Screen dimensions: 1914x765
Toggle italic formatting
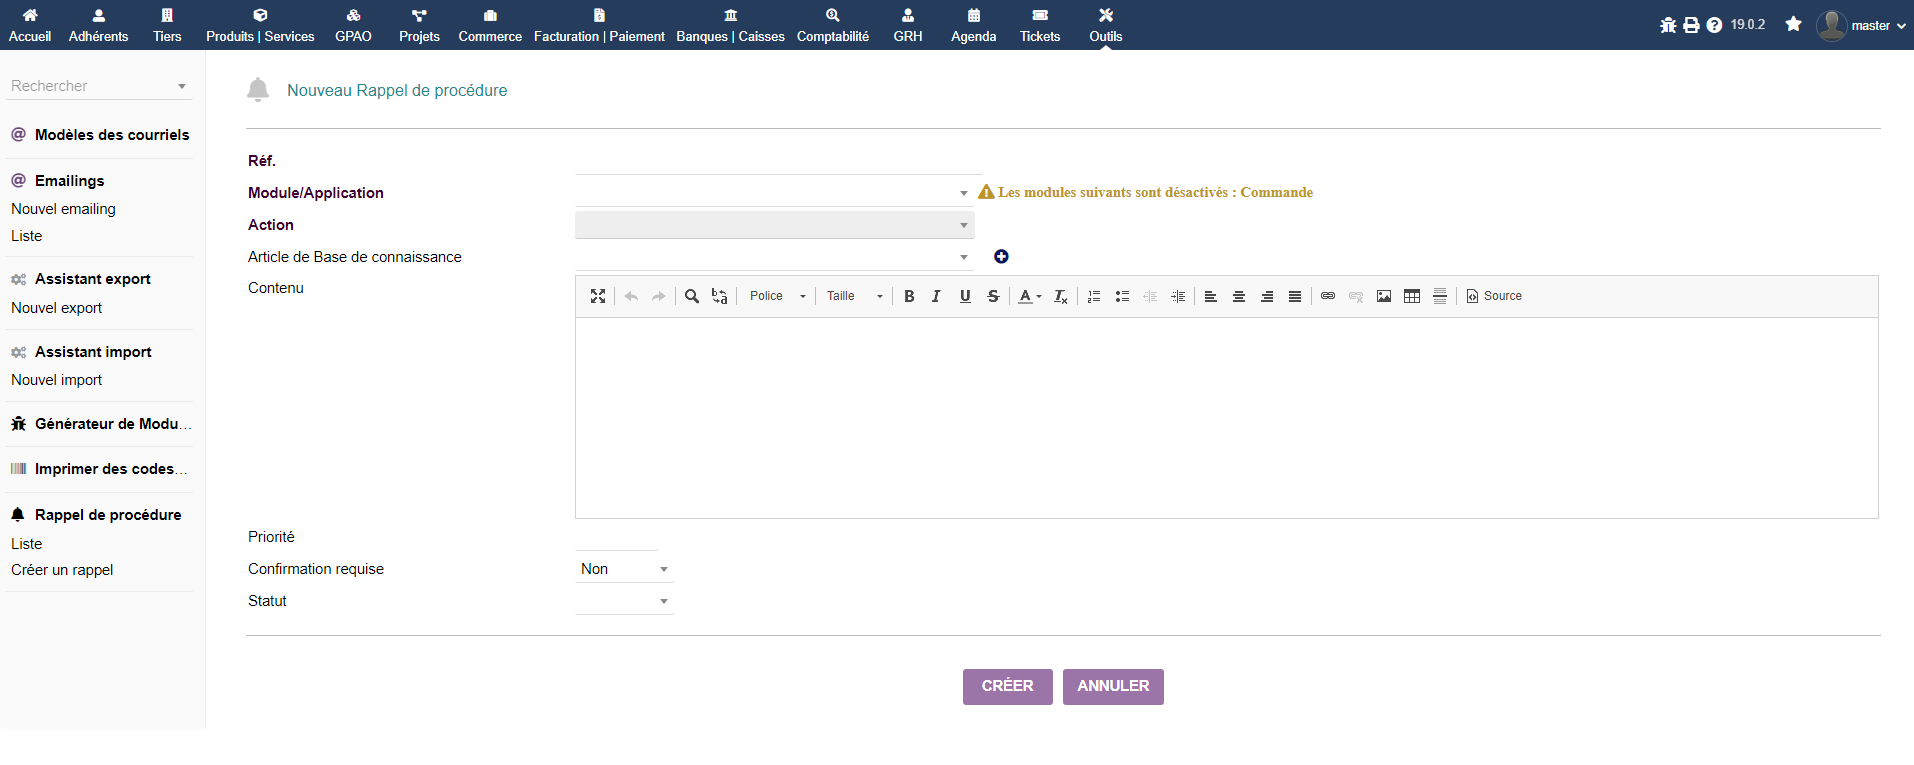pos(937,296)
